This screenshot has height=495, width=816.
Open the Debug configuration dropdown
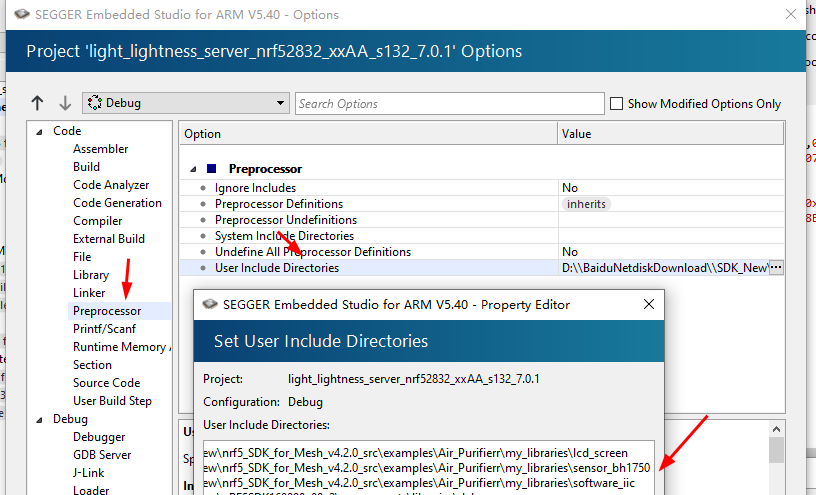tap(186, 103)
